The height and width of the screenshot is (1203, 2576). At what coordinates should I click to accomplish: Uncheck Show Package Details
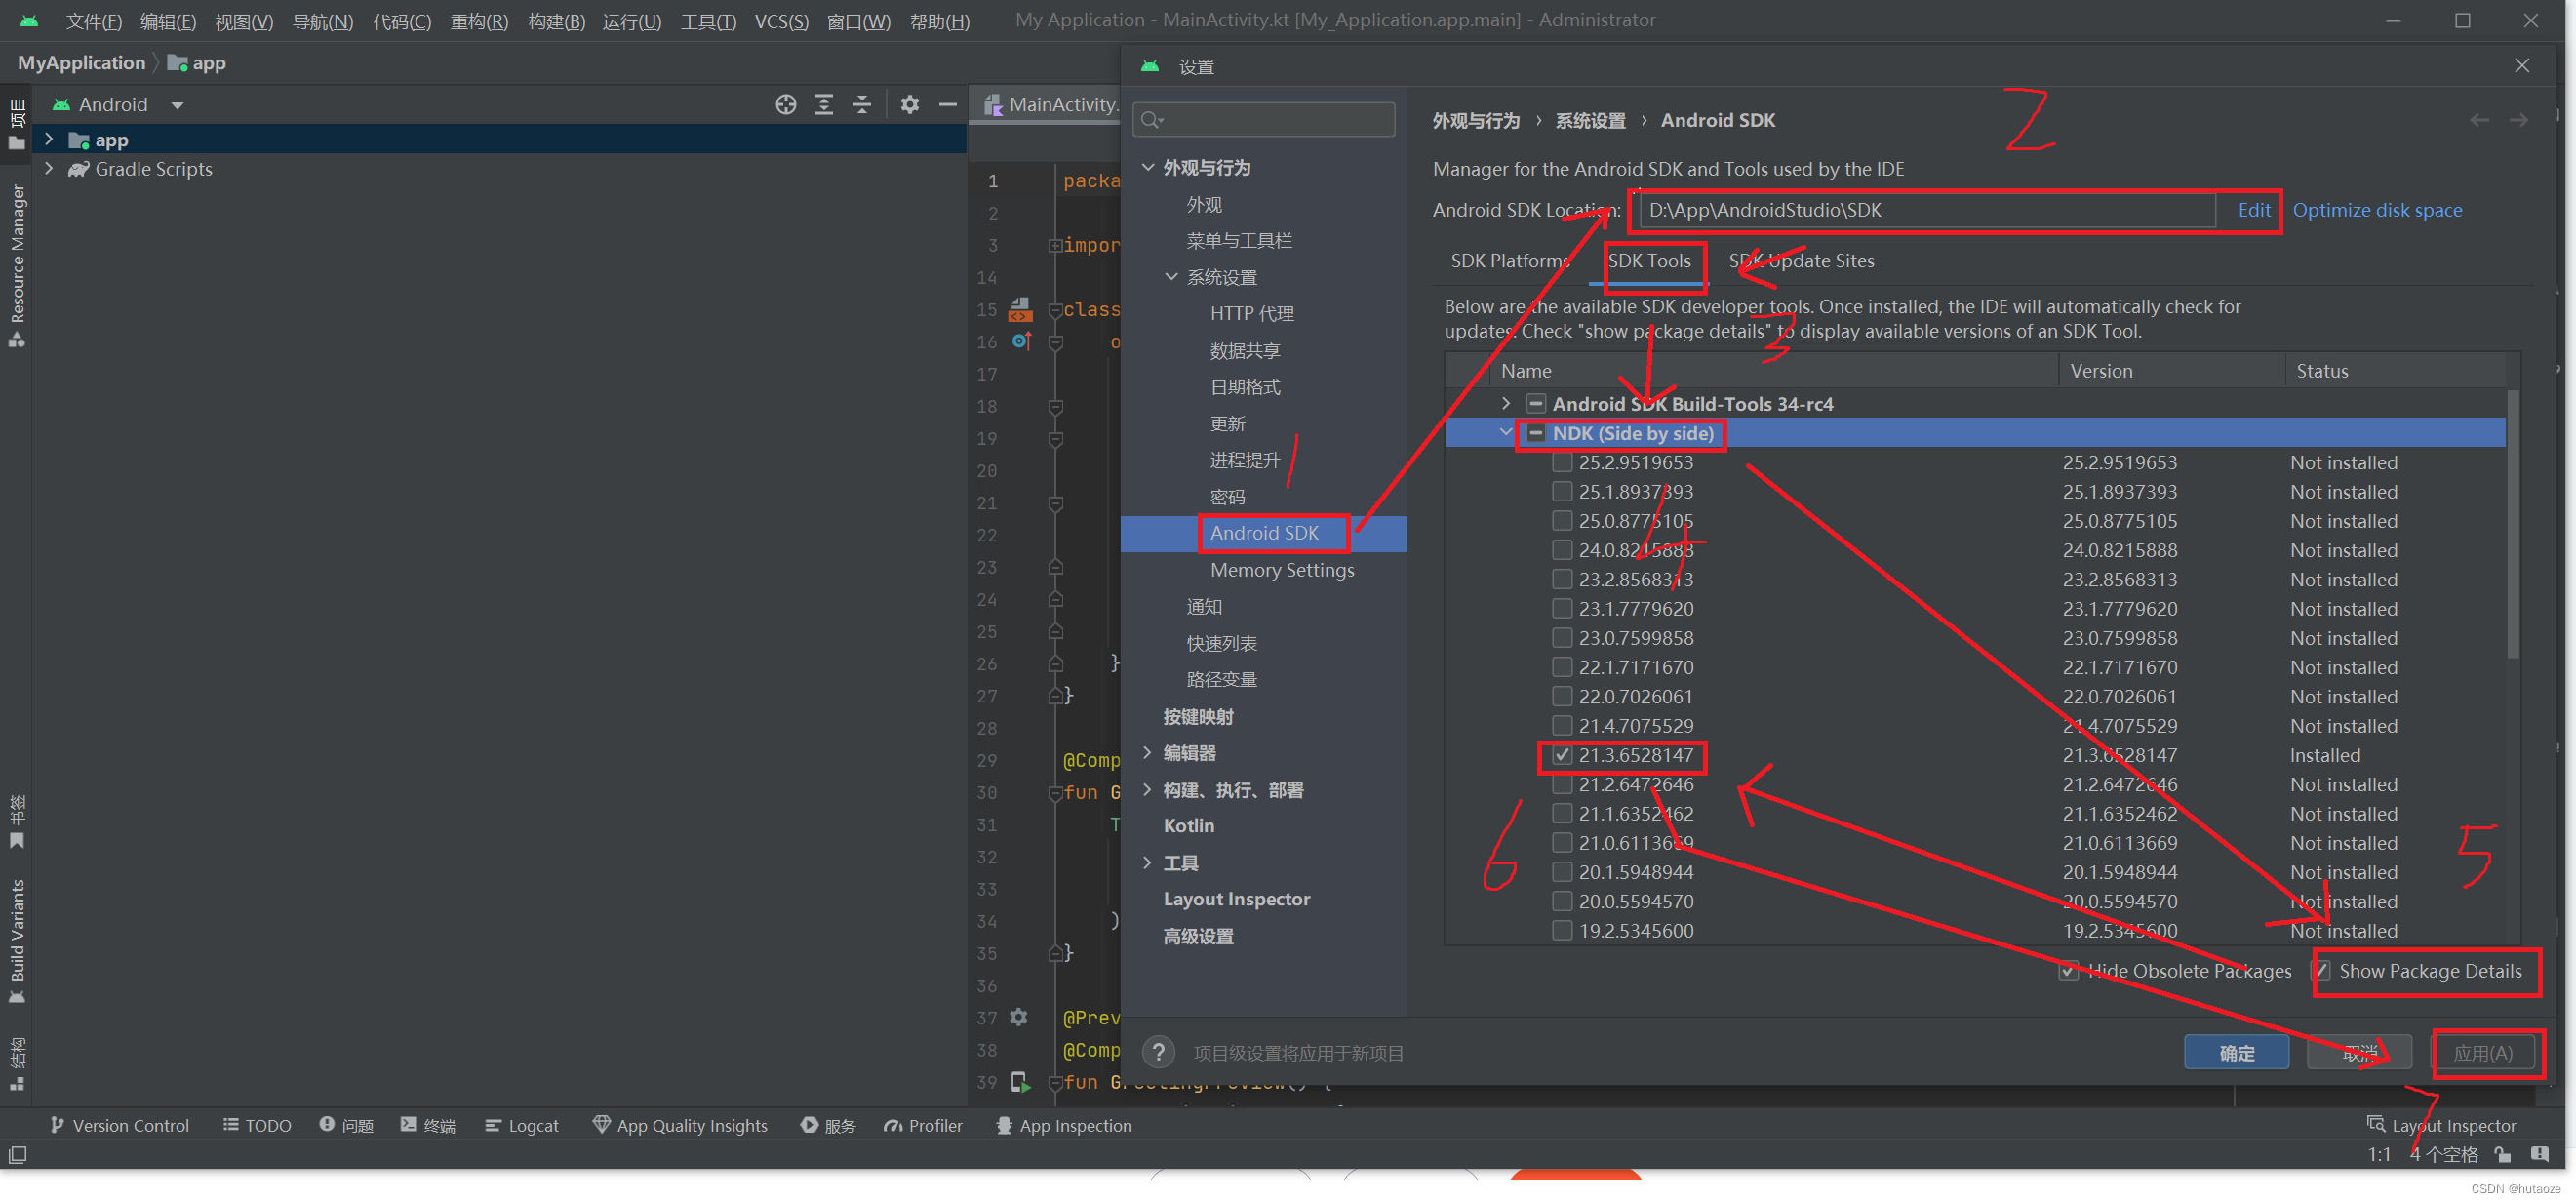tap(2325, 970)
